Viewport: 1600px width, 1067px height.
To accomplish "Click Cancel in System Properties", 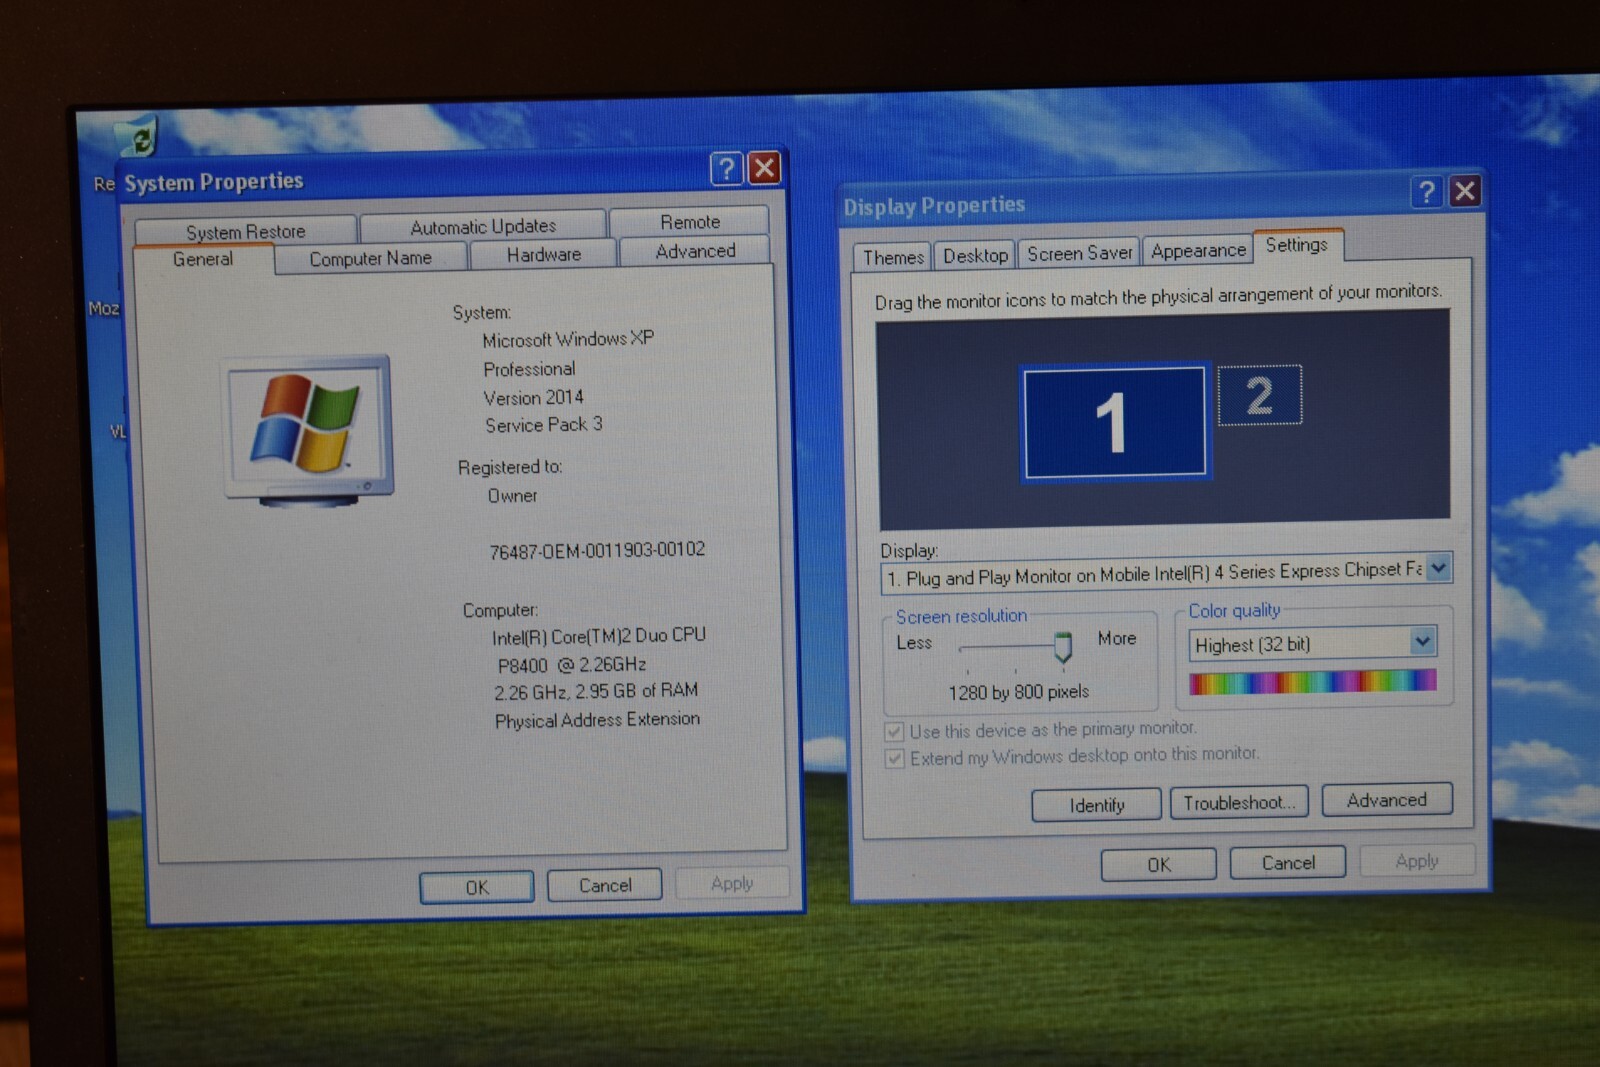I will tap(605, 885).
